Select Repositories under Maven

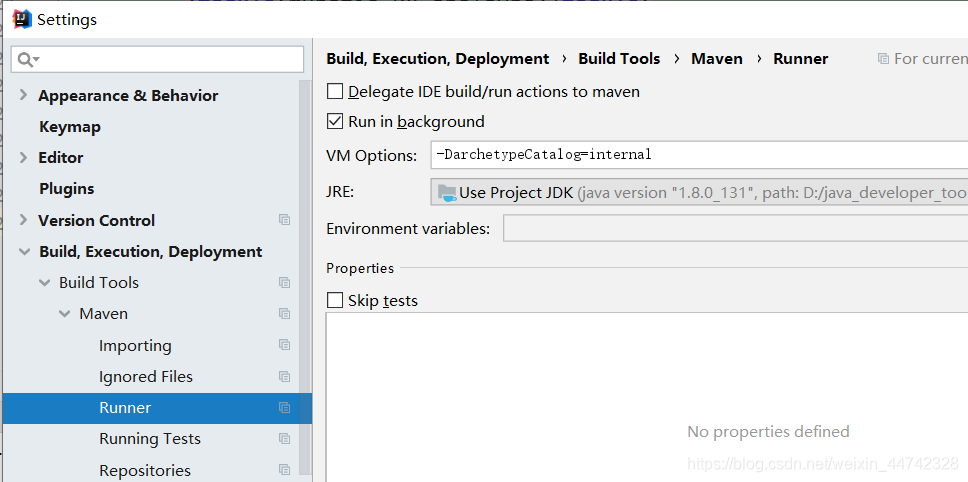coord(145,470)
